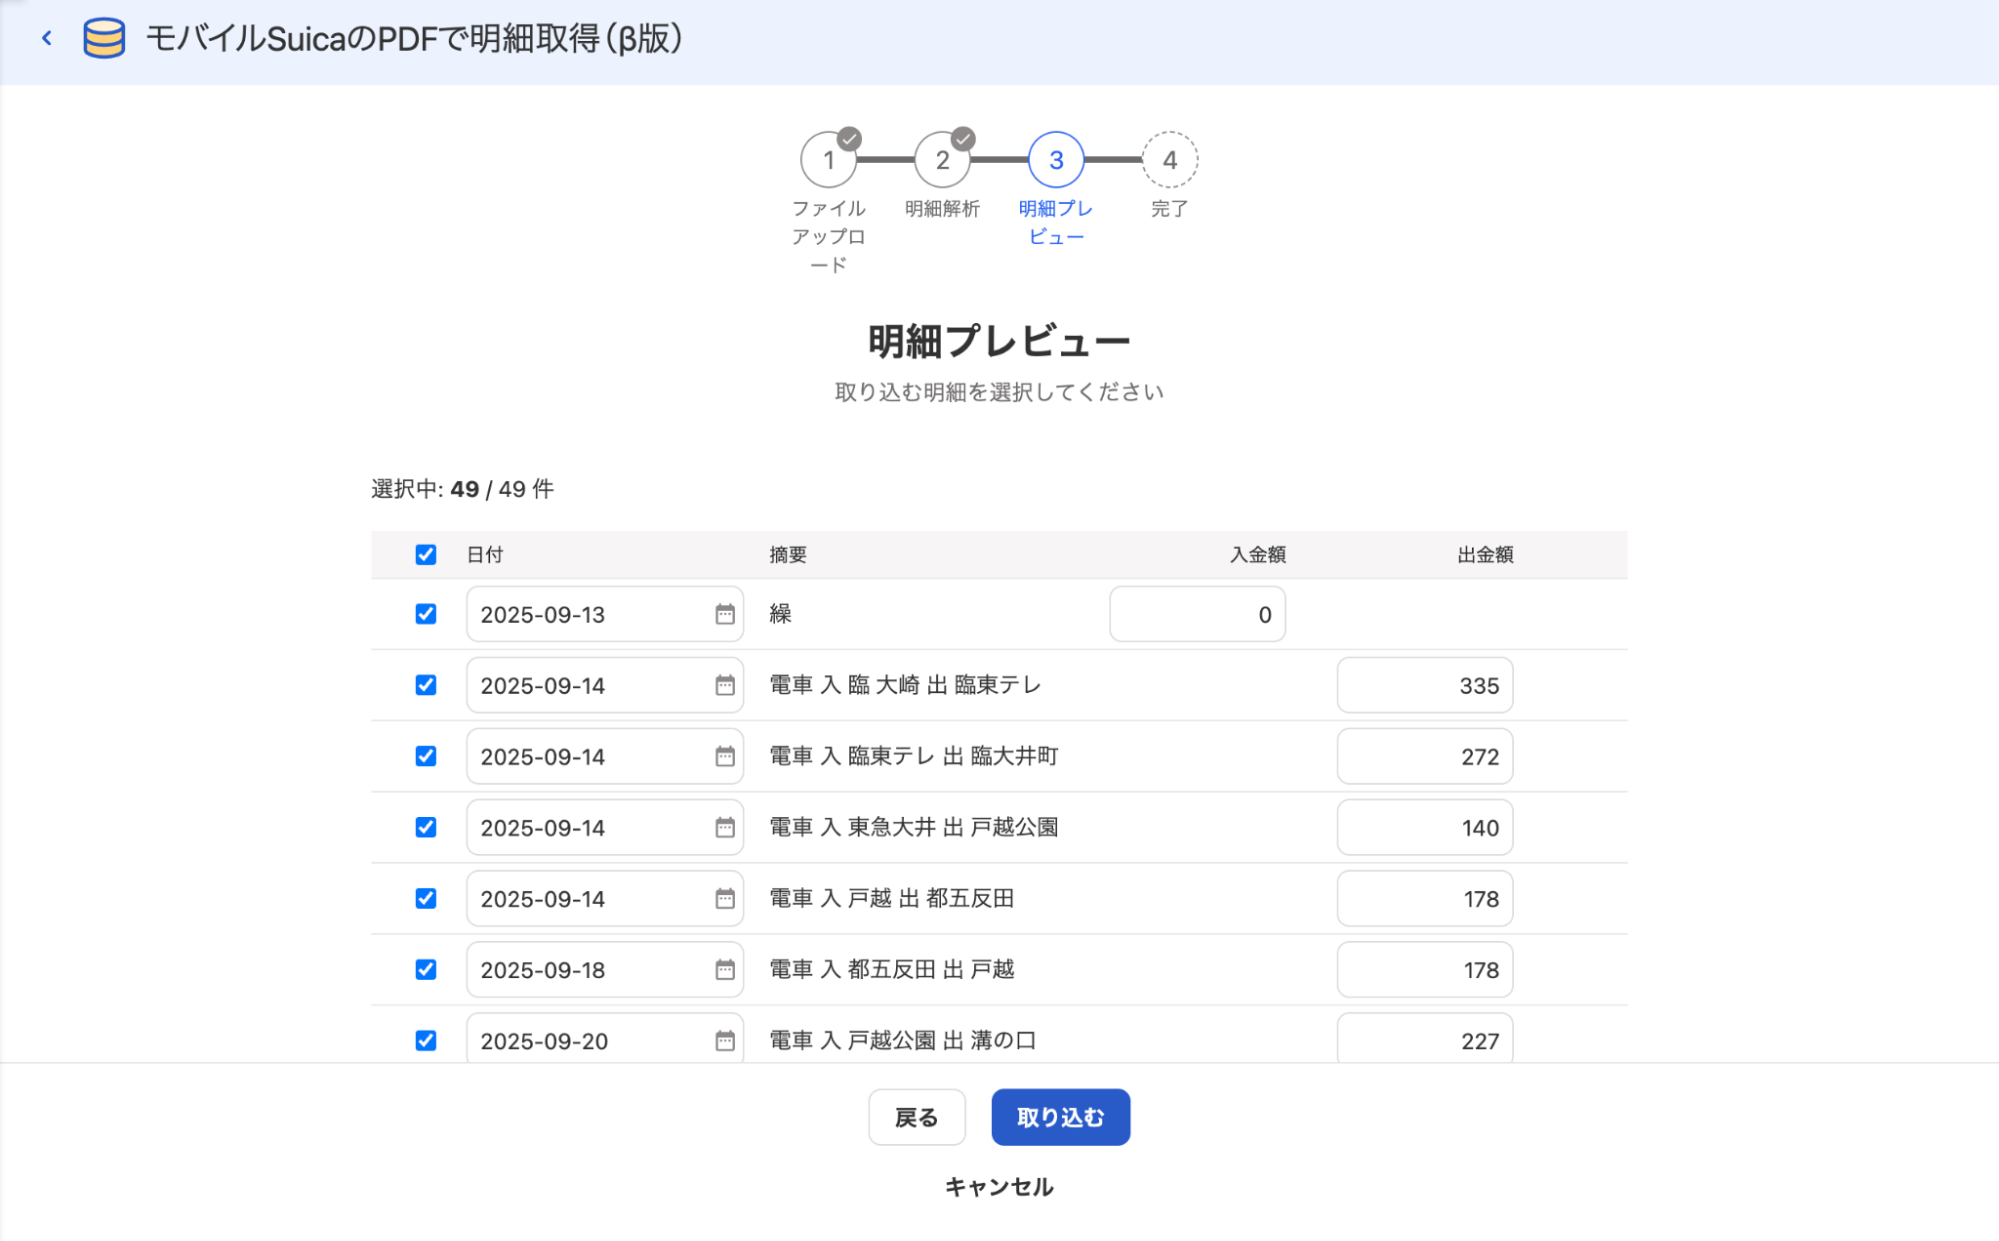This screenshot has height=1241, width=1999.
Task: Click the 入金額 column header
Action: coord(1257,555)
